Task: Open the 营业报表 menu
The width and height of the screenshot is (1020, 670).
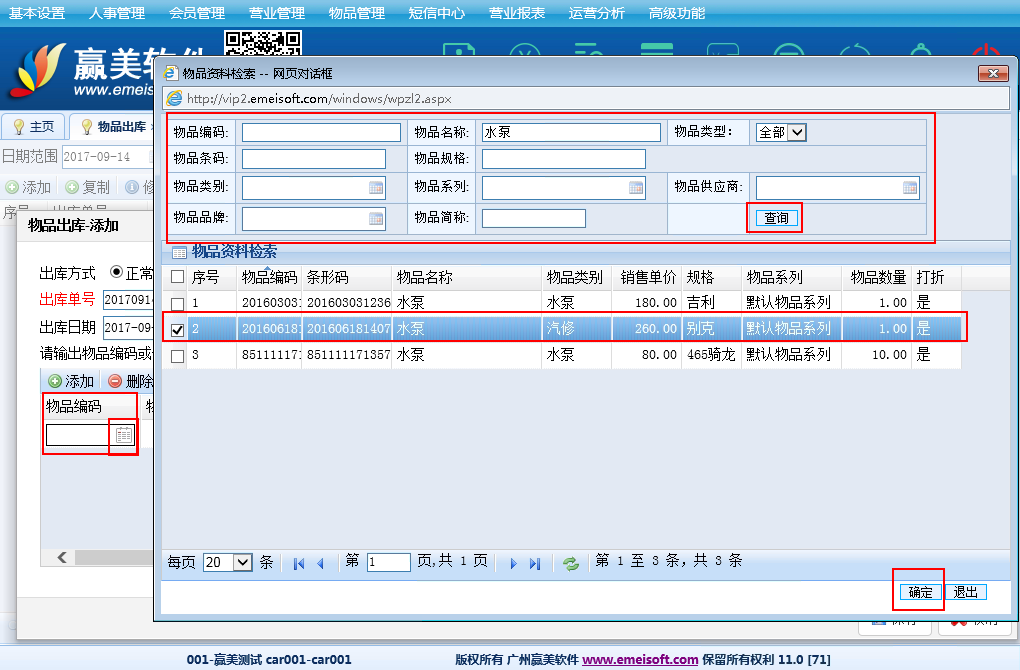Action: point(517,13)
